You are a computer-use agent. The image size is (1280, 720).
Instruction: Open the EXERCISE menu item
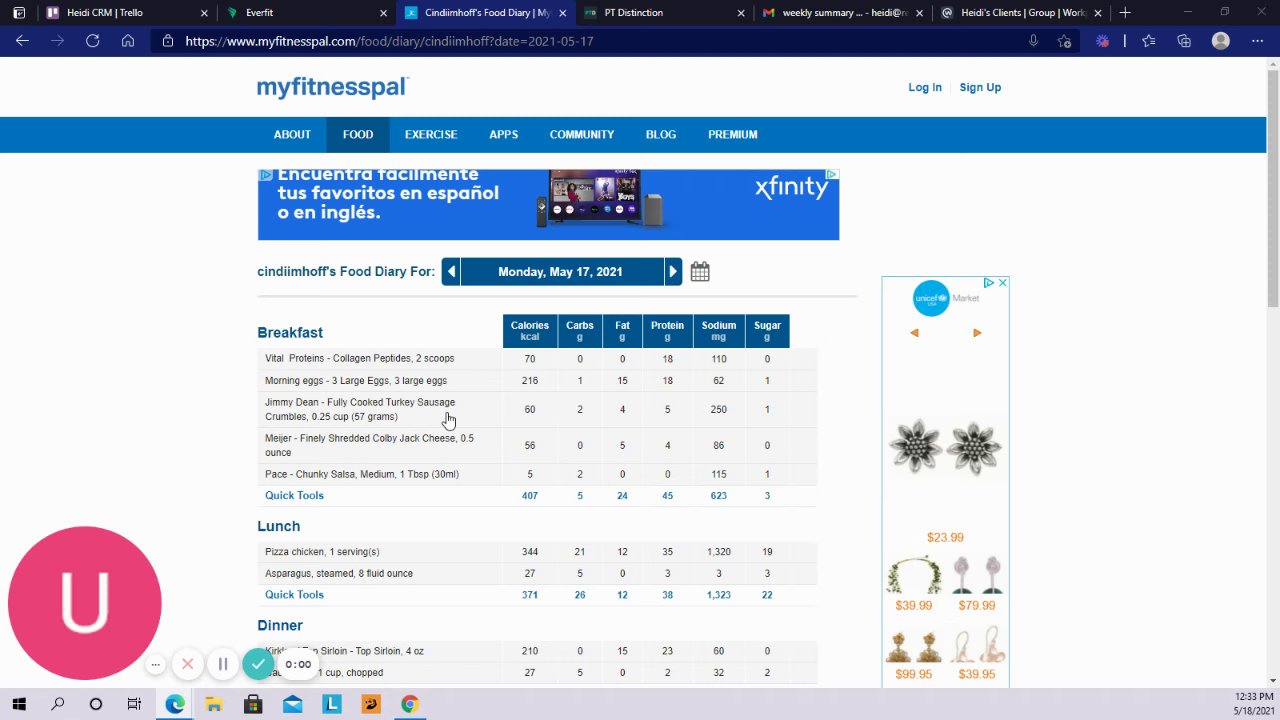point(431,135)
